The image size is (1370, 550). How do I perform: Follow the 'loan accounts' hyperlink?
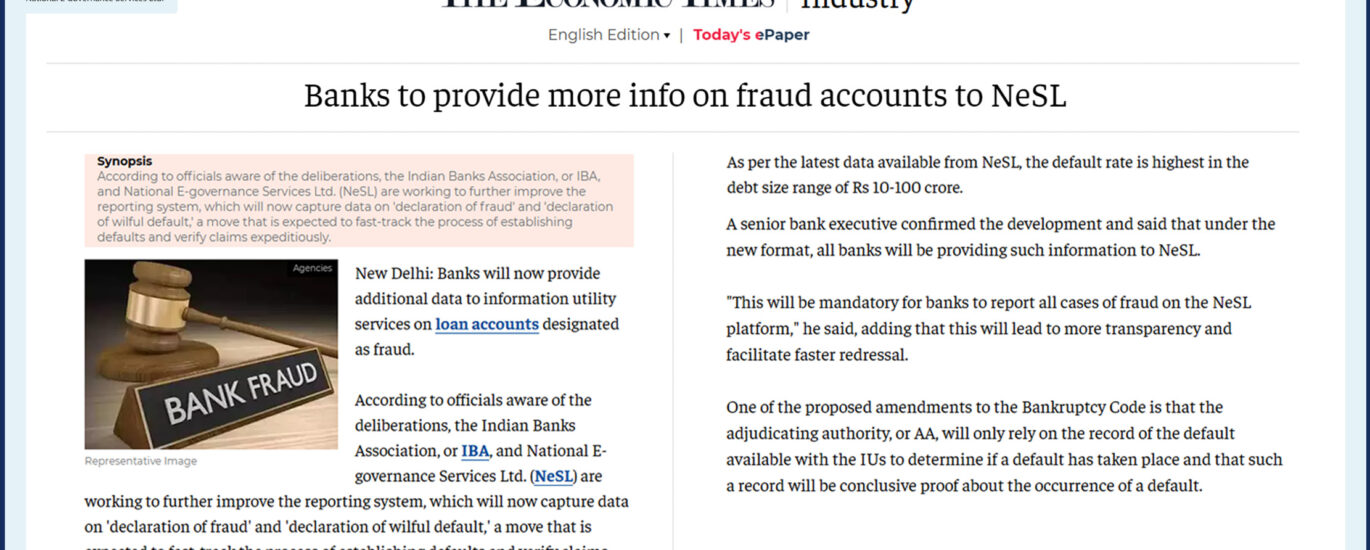[x=487, y=324]
